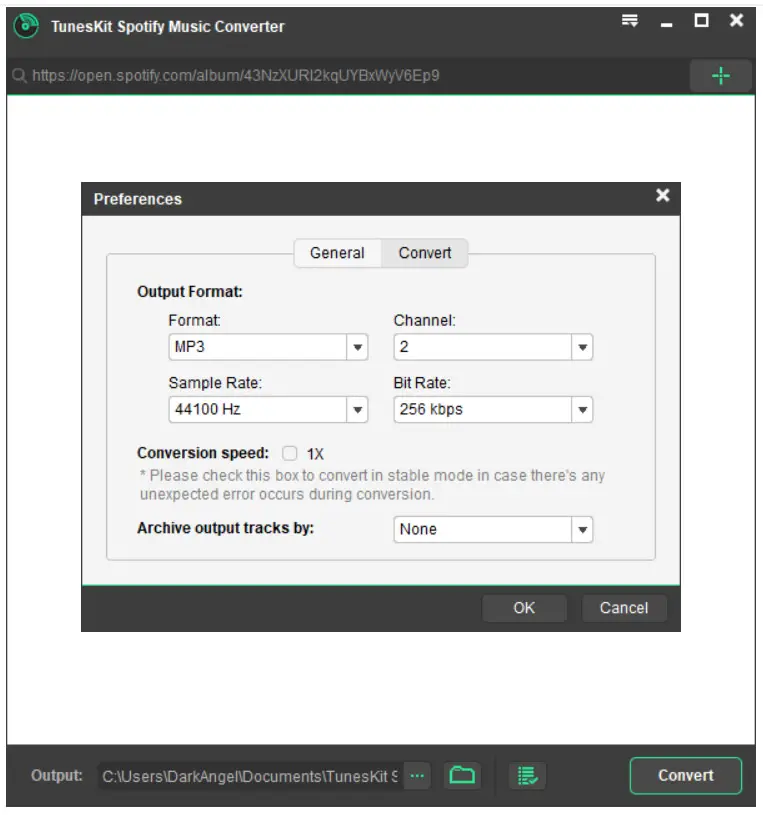
Task: Click the Output label in bottom bar
Action: [x=57, y=775]
